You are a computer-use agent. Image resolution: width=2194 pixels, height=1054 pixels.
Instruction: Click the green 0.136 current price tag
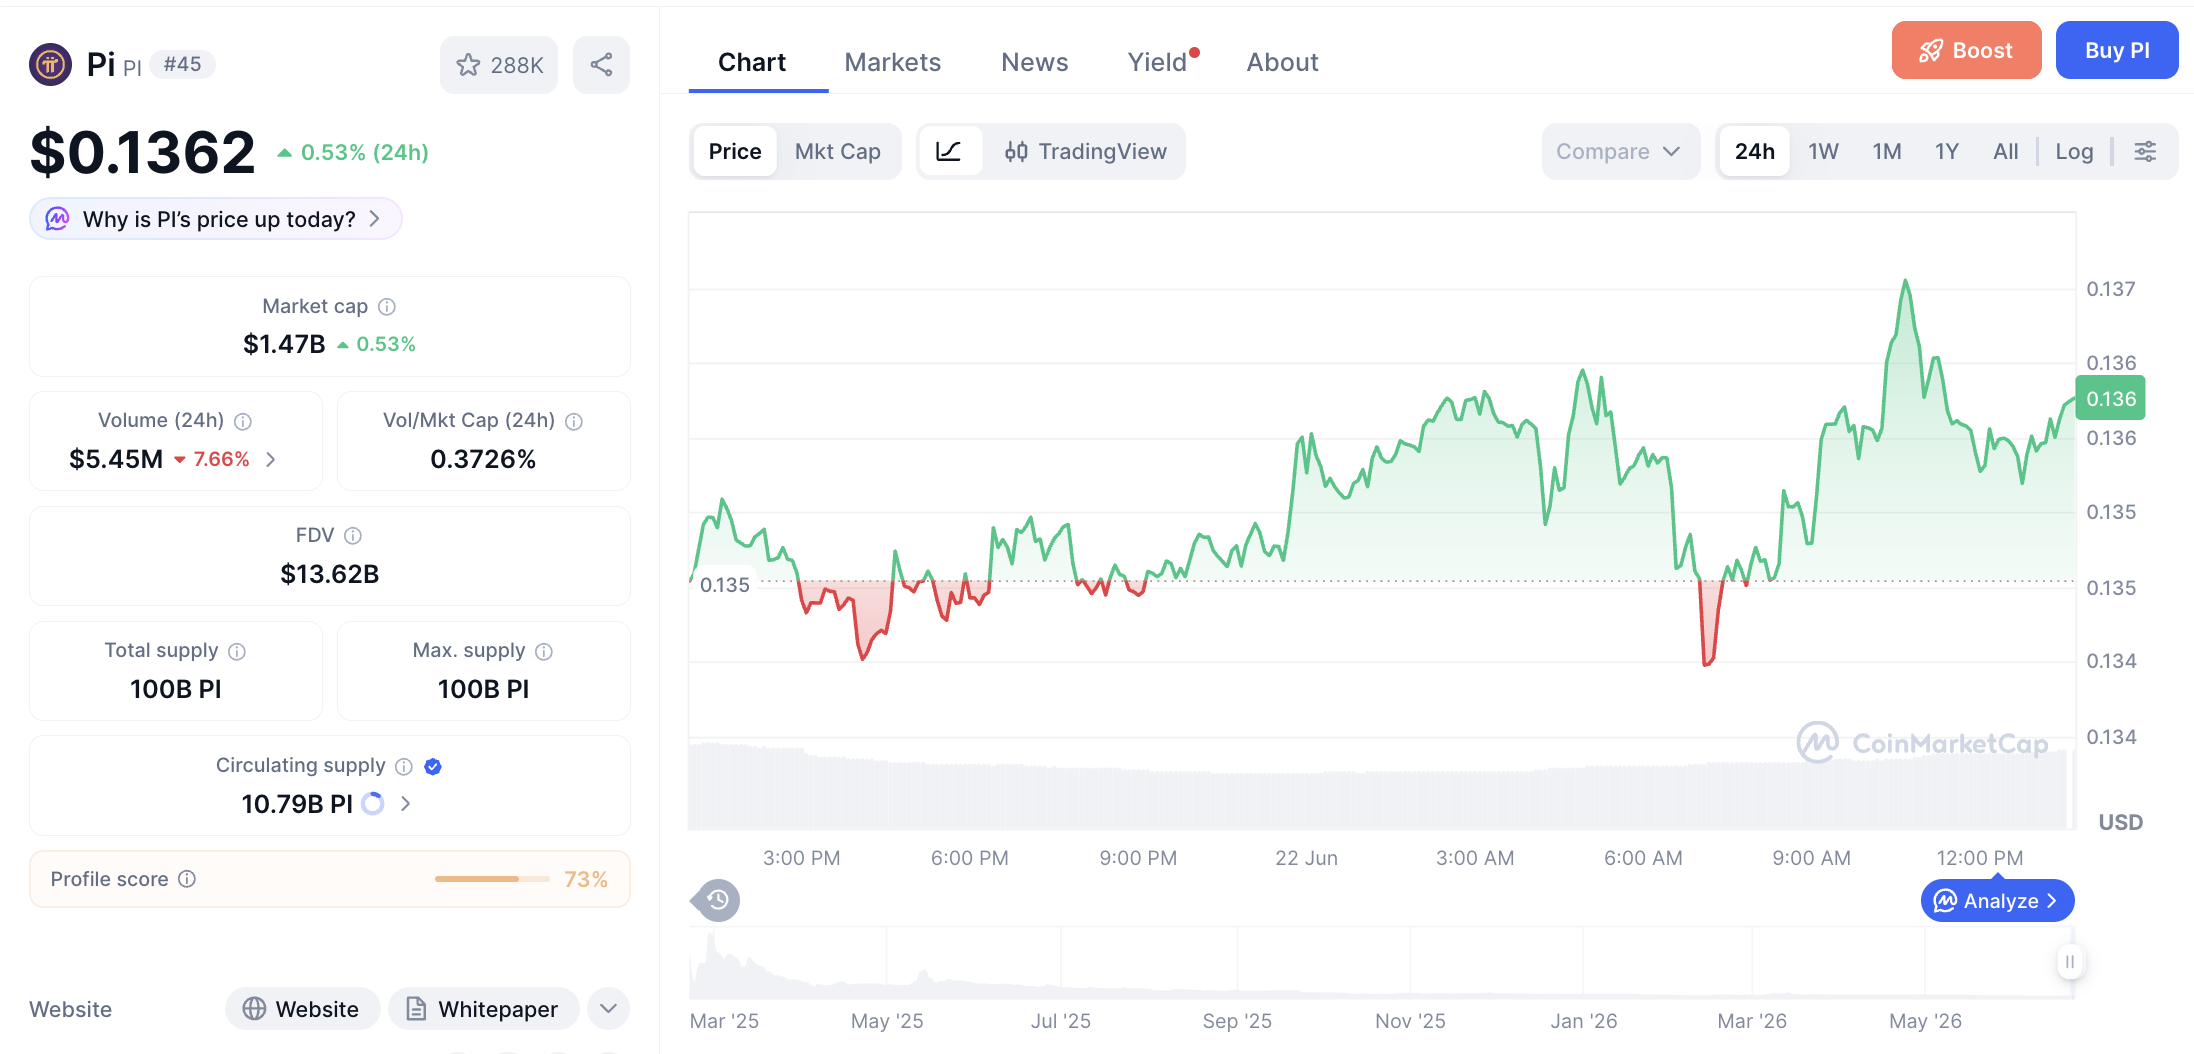point(2110,399)
